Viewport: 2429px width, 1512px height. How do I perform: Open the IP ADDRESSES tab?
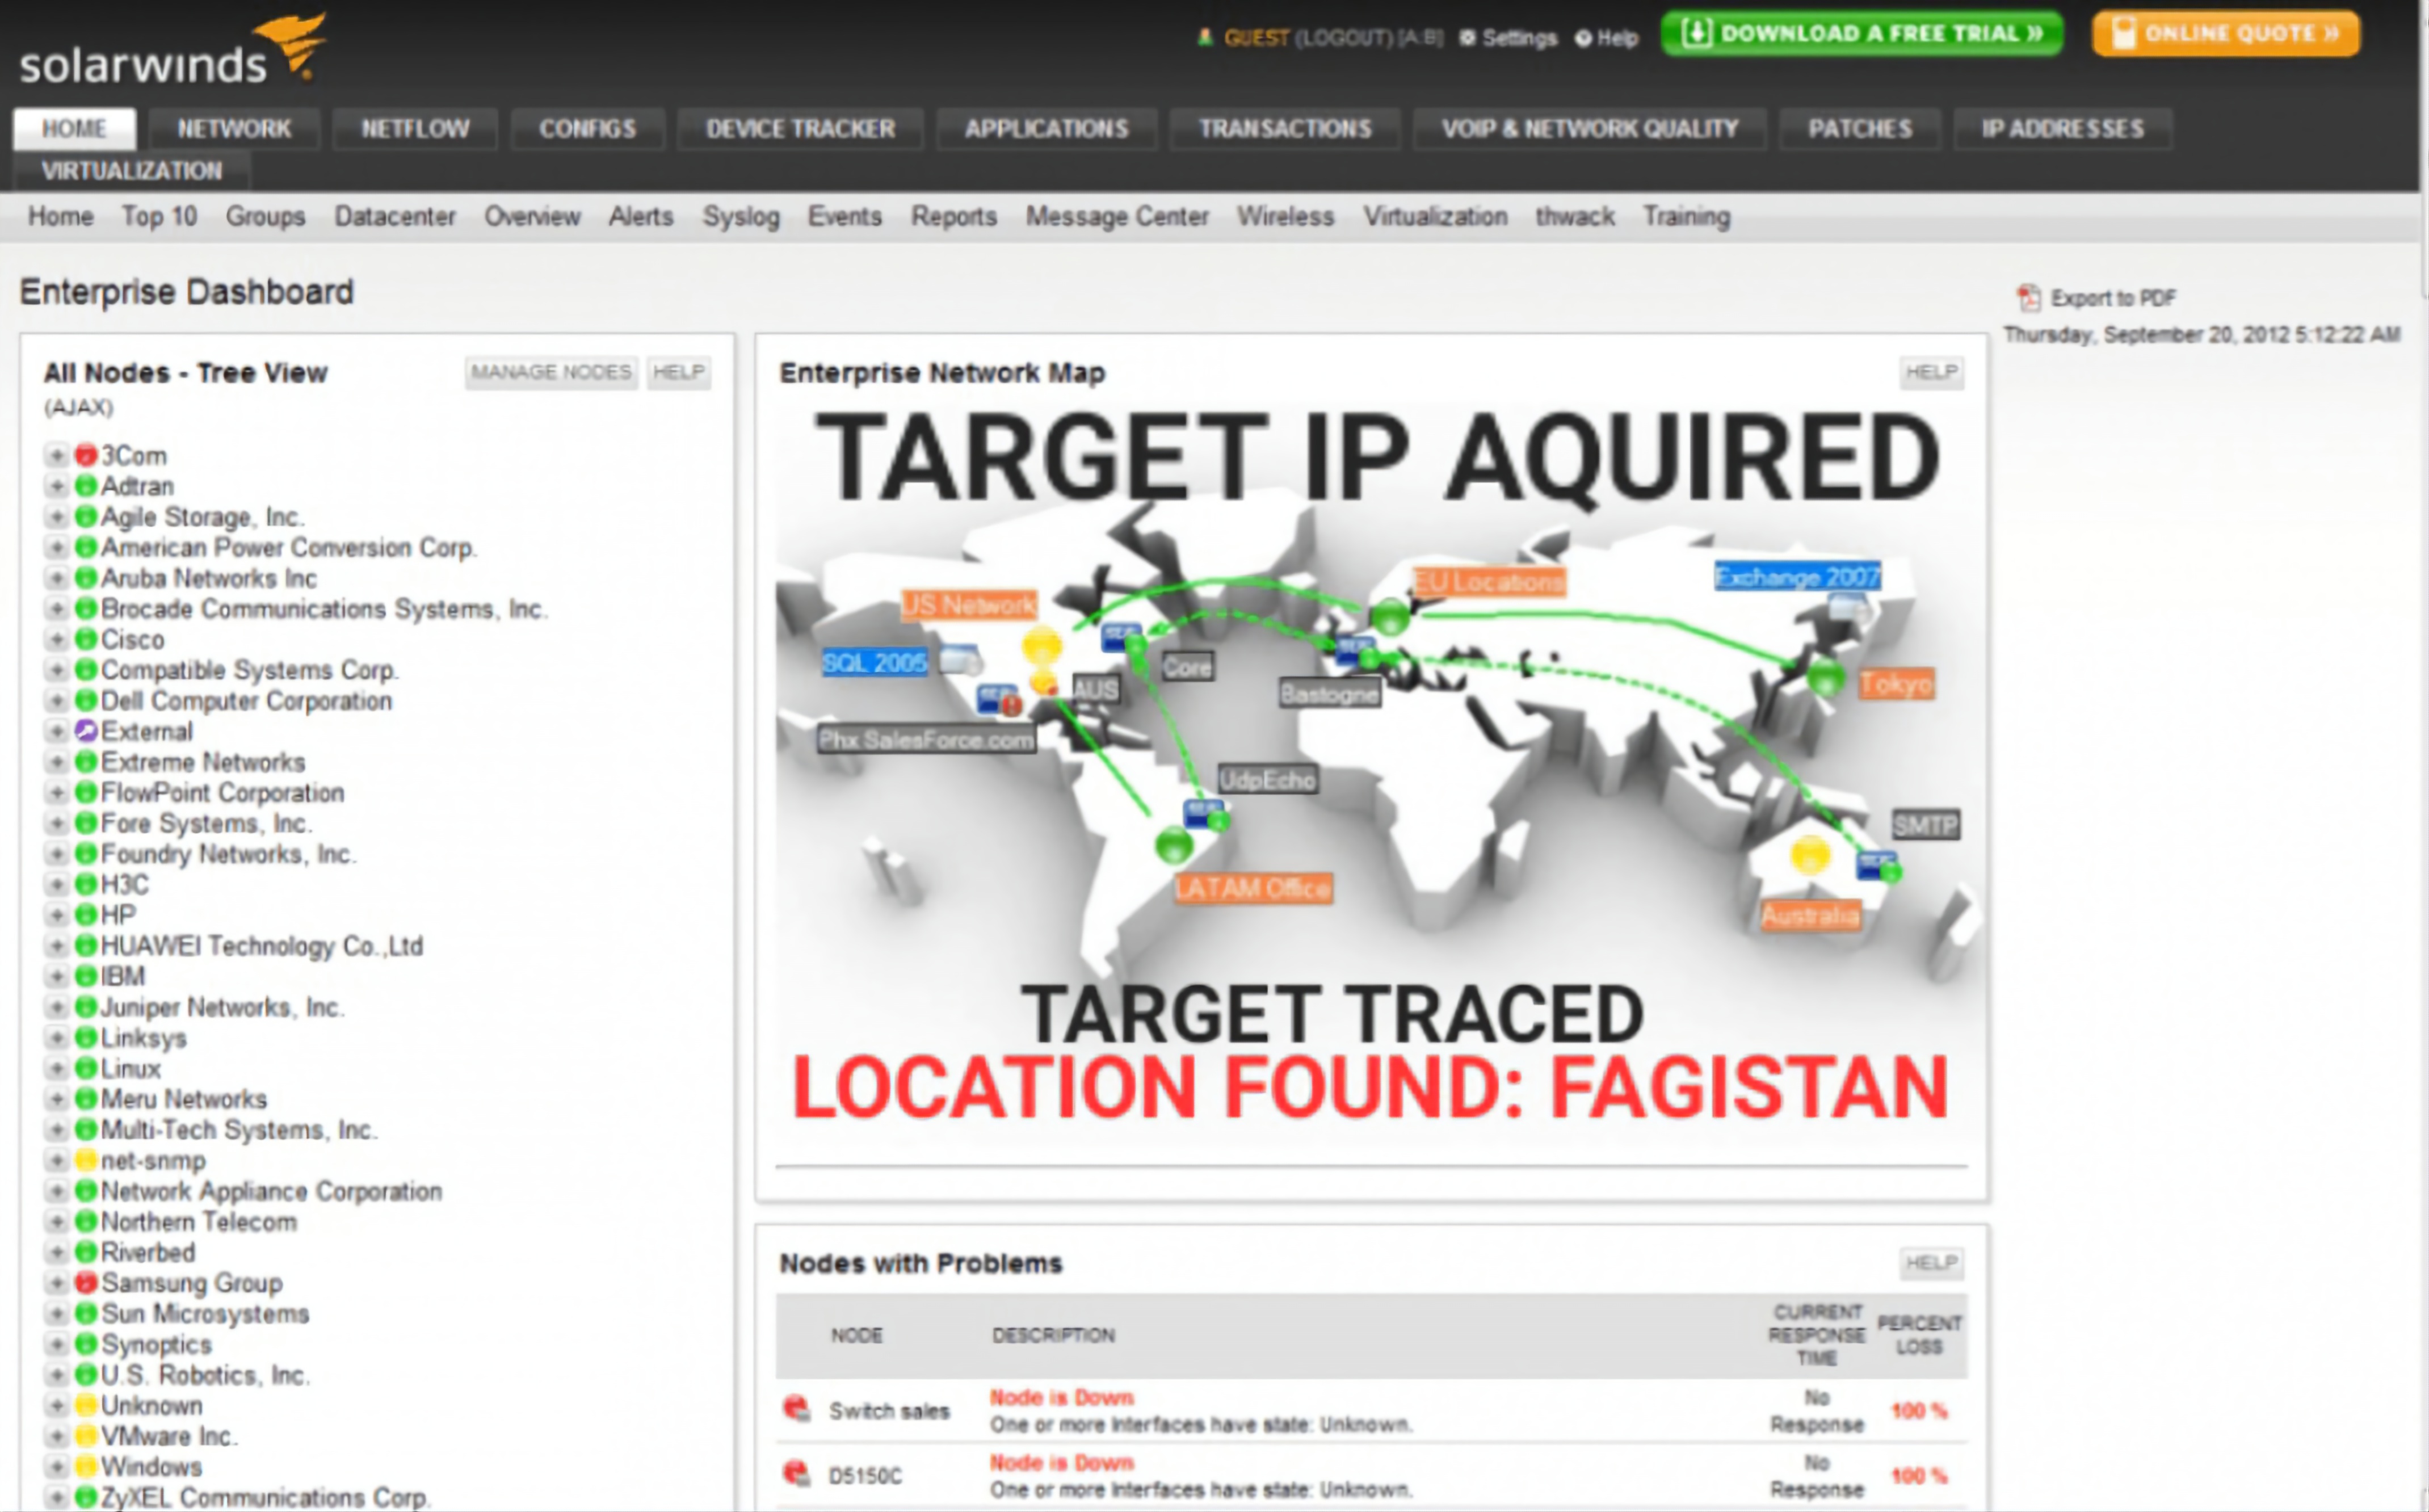(x=2062, y=129)
